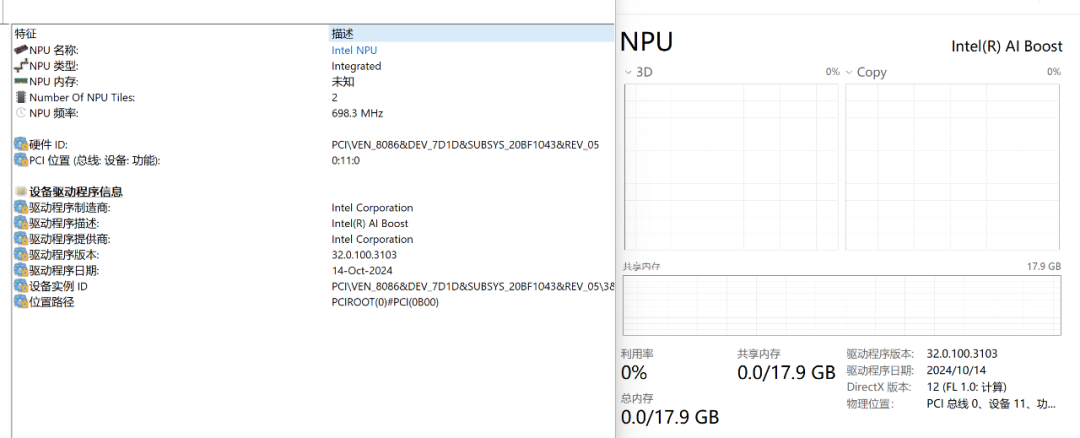The width and height of the screenshot is (1080, 438).
Task: Click the 驱动程序描述 row icon
Action: coord(21,223)
